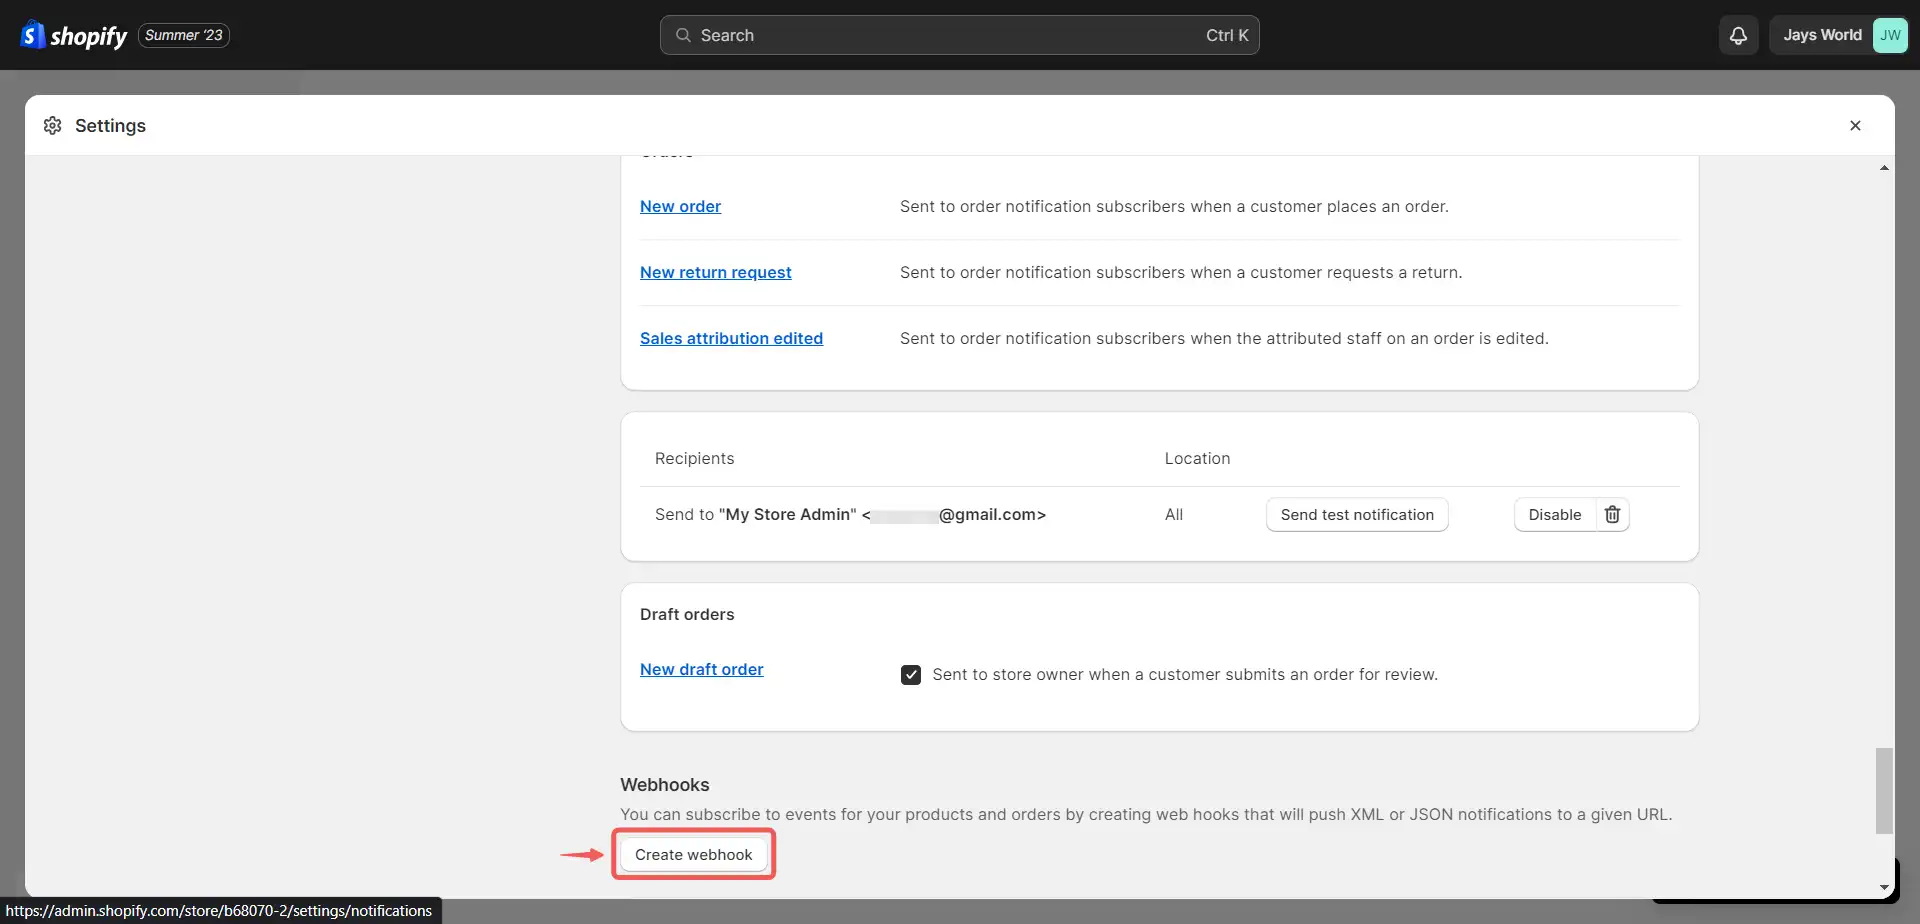Focus the Search field
The image size is (1920, 924).
point(959,35)
